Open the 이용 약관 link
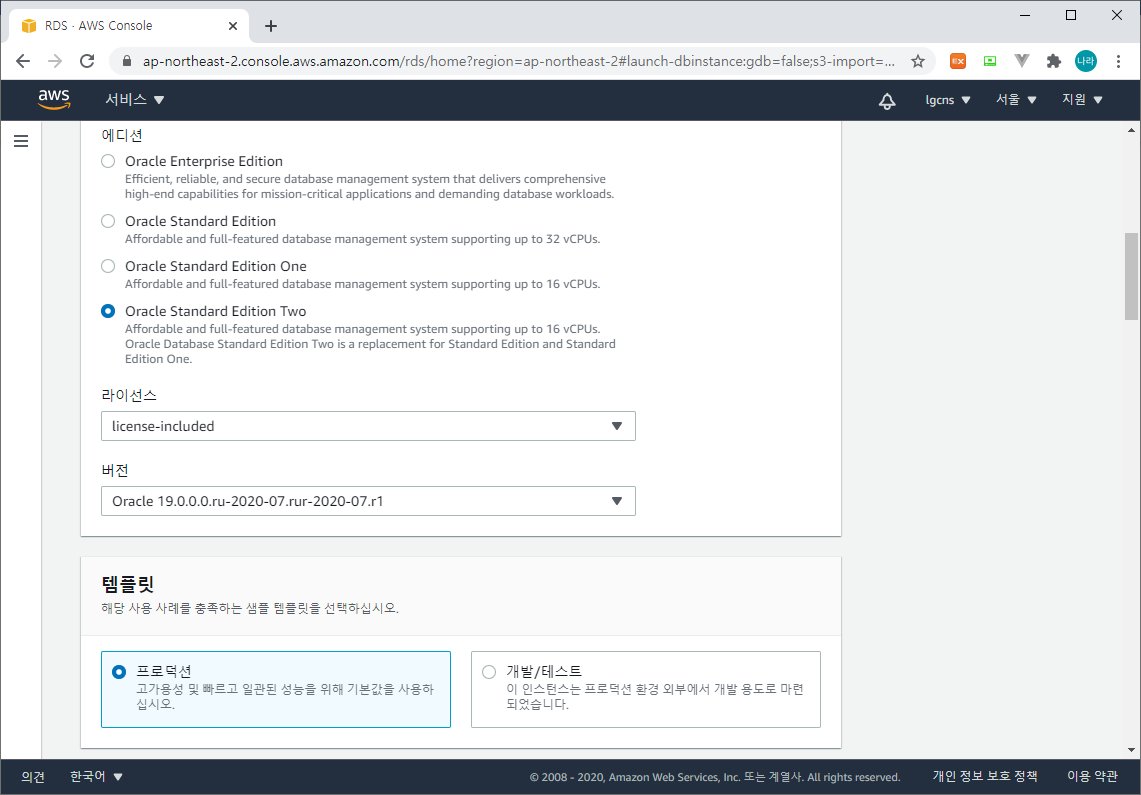1141x795 pixels. point(1092,777)
